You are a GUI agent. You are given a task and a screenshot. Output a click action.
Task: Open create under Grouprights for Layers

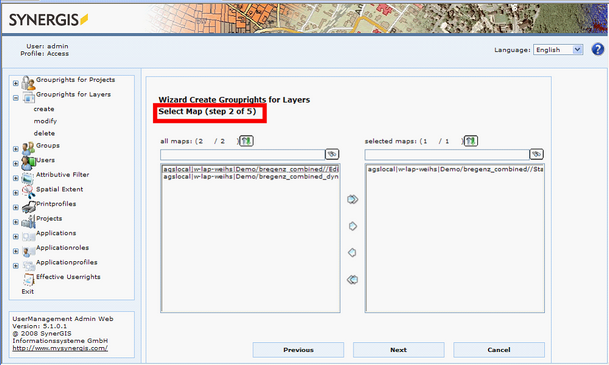(44, 109)
